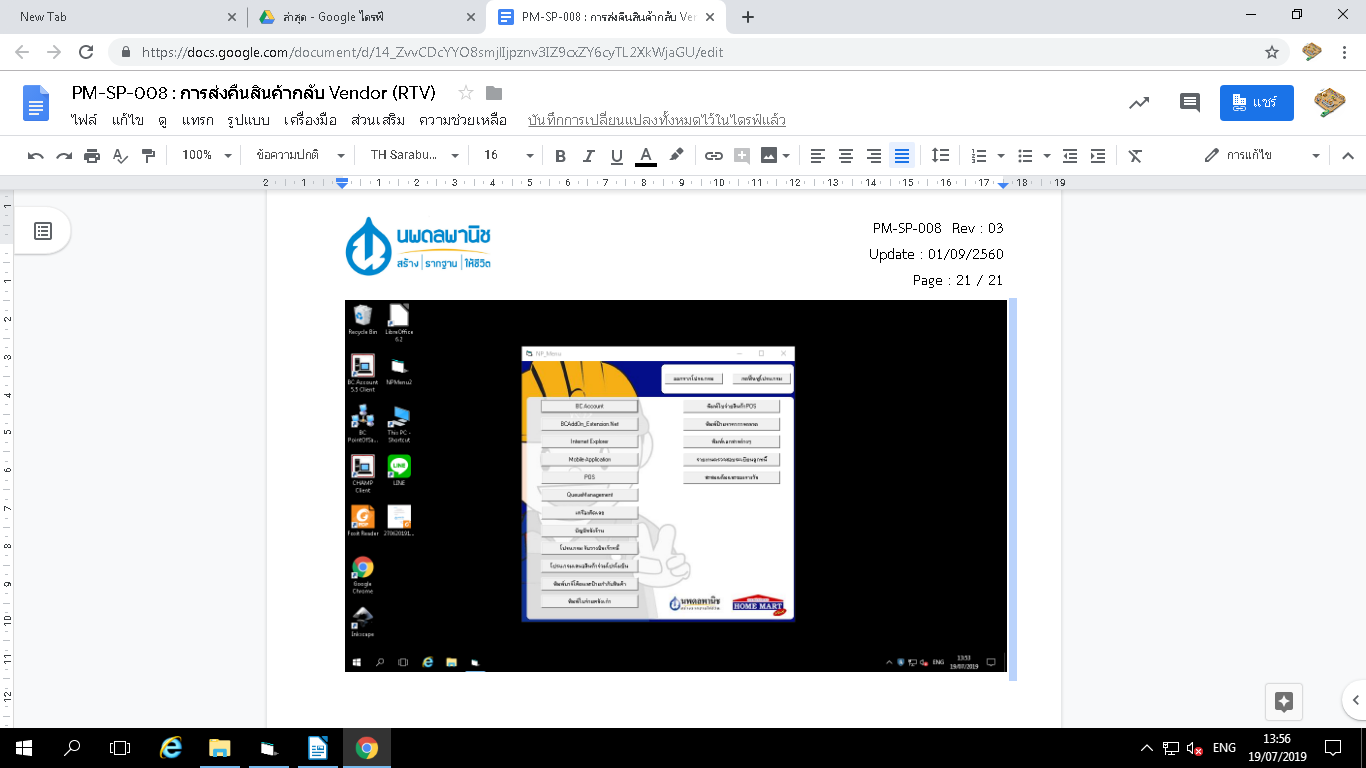Click the Explore button at bottom right
Image resolution: width=1366 pixels, height=768 pixels.
tap(1285, 702)
